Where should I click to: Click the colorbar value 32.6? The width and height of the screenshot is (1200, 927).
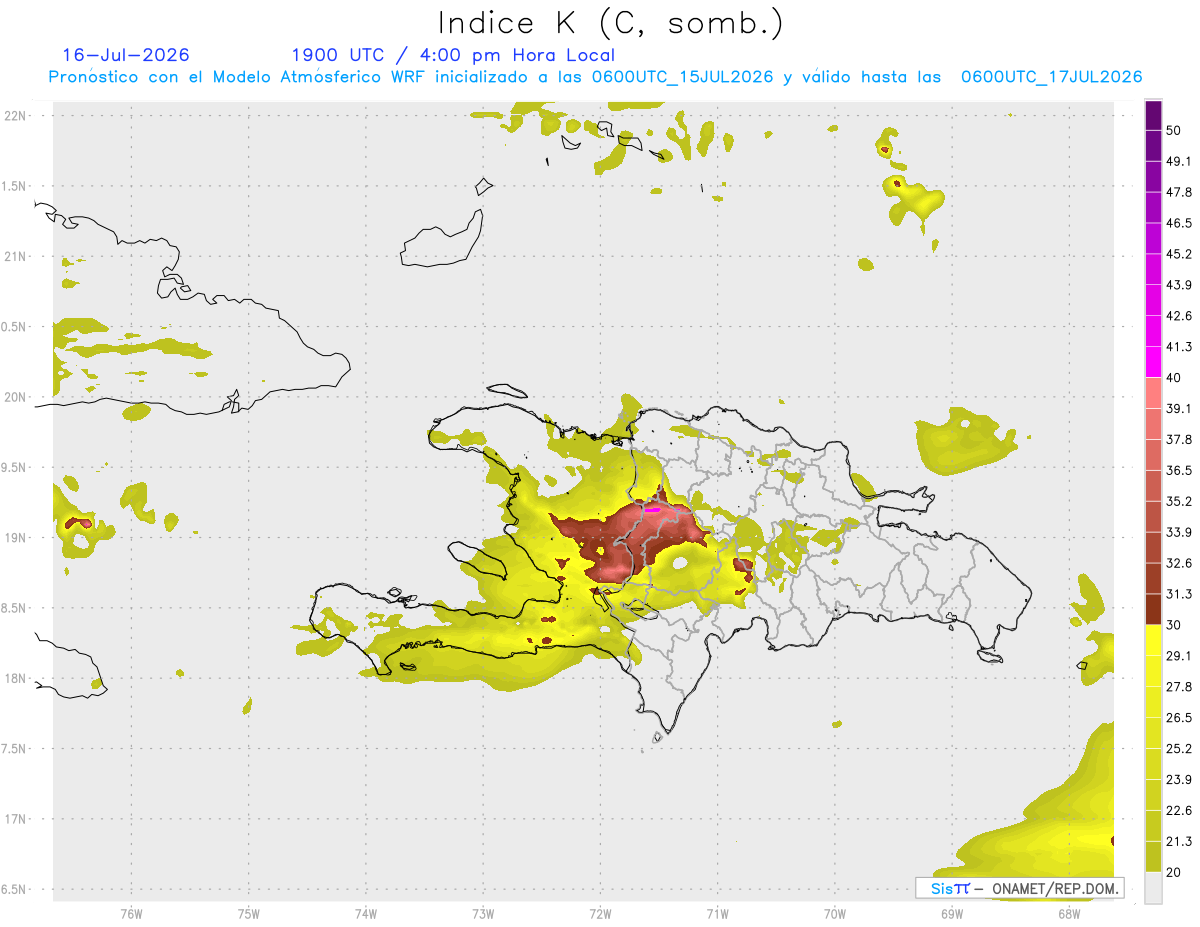pos(1178,563)
